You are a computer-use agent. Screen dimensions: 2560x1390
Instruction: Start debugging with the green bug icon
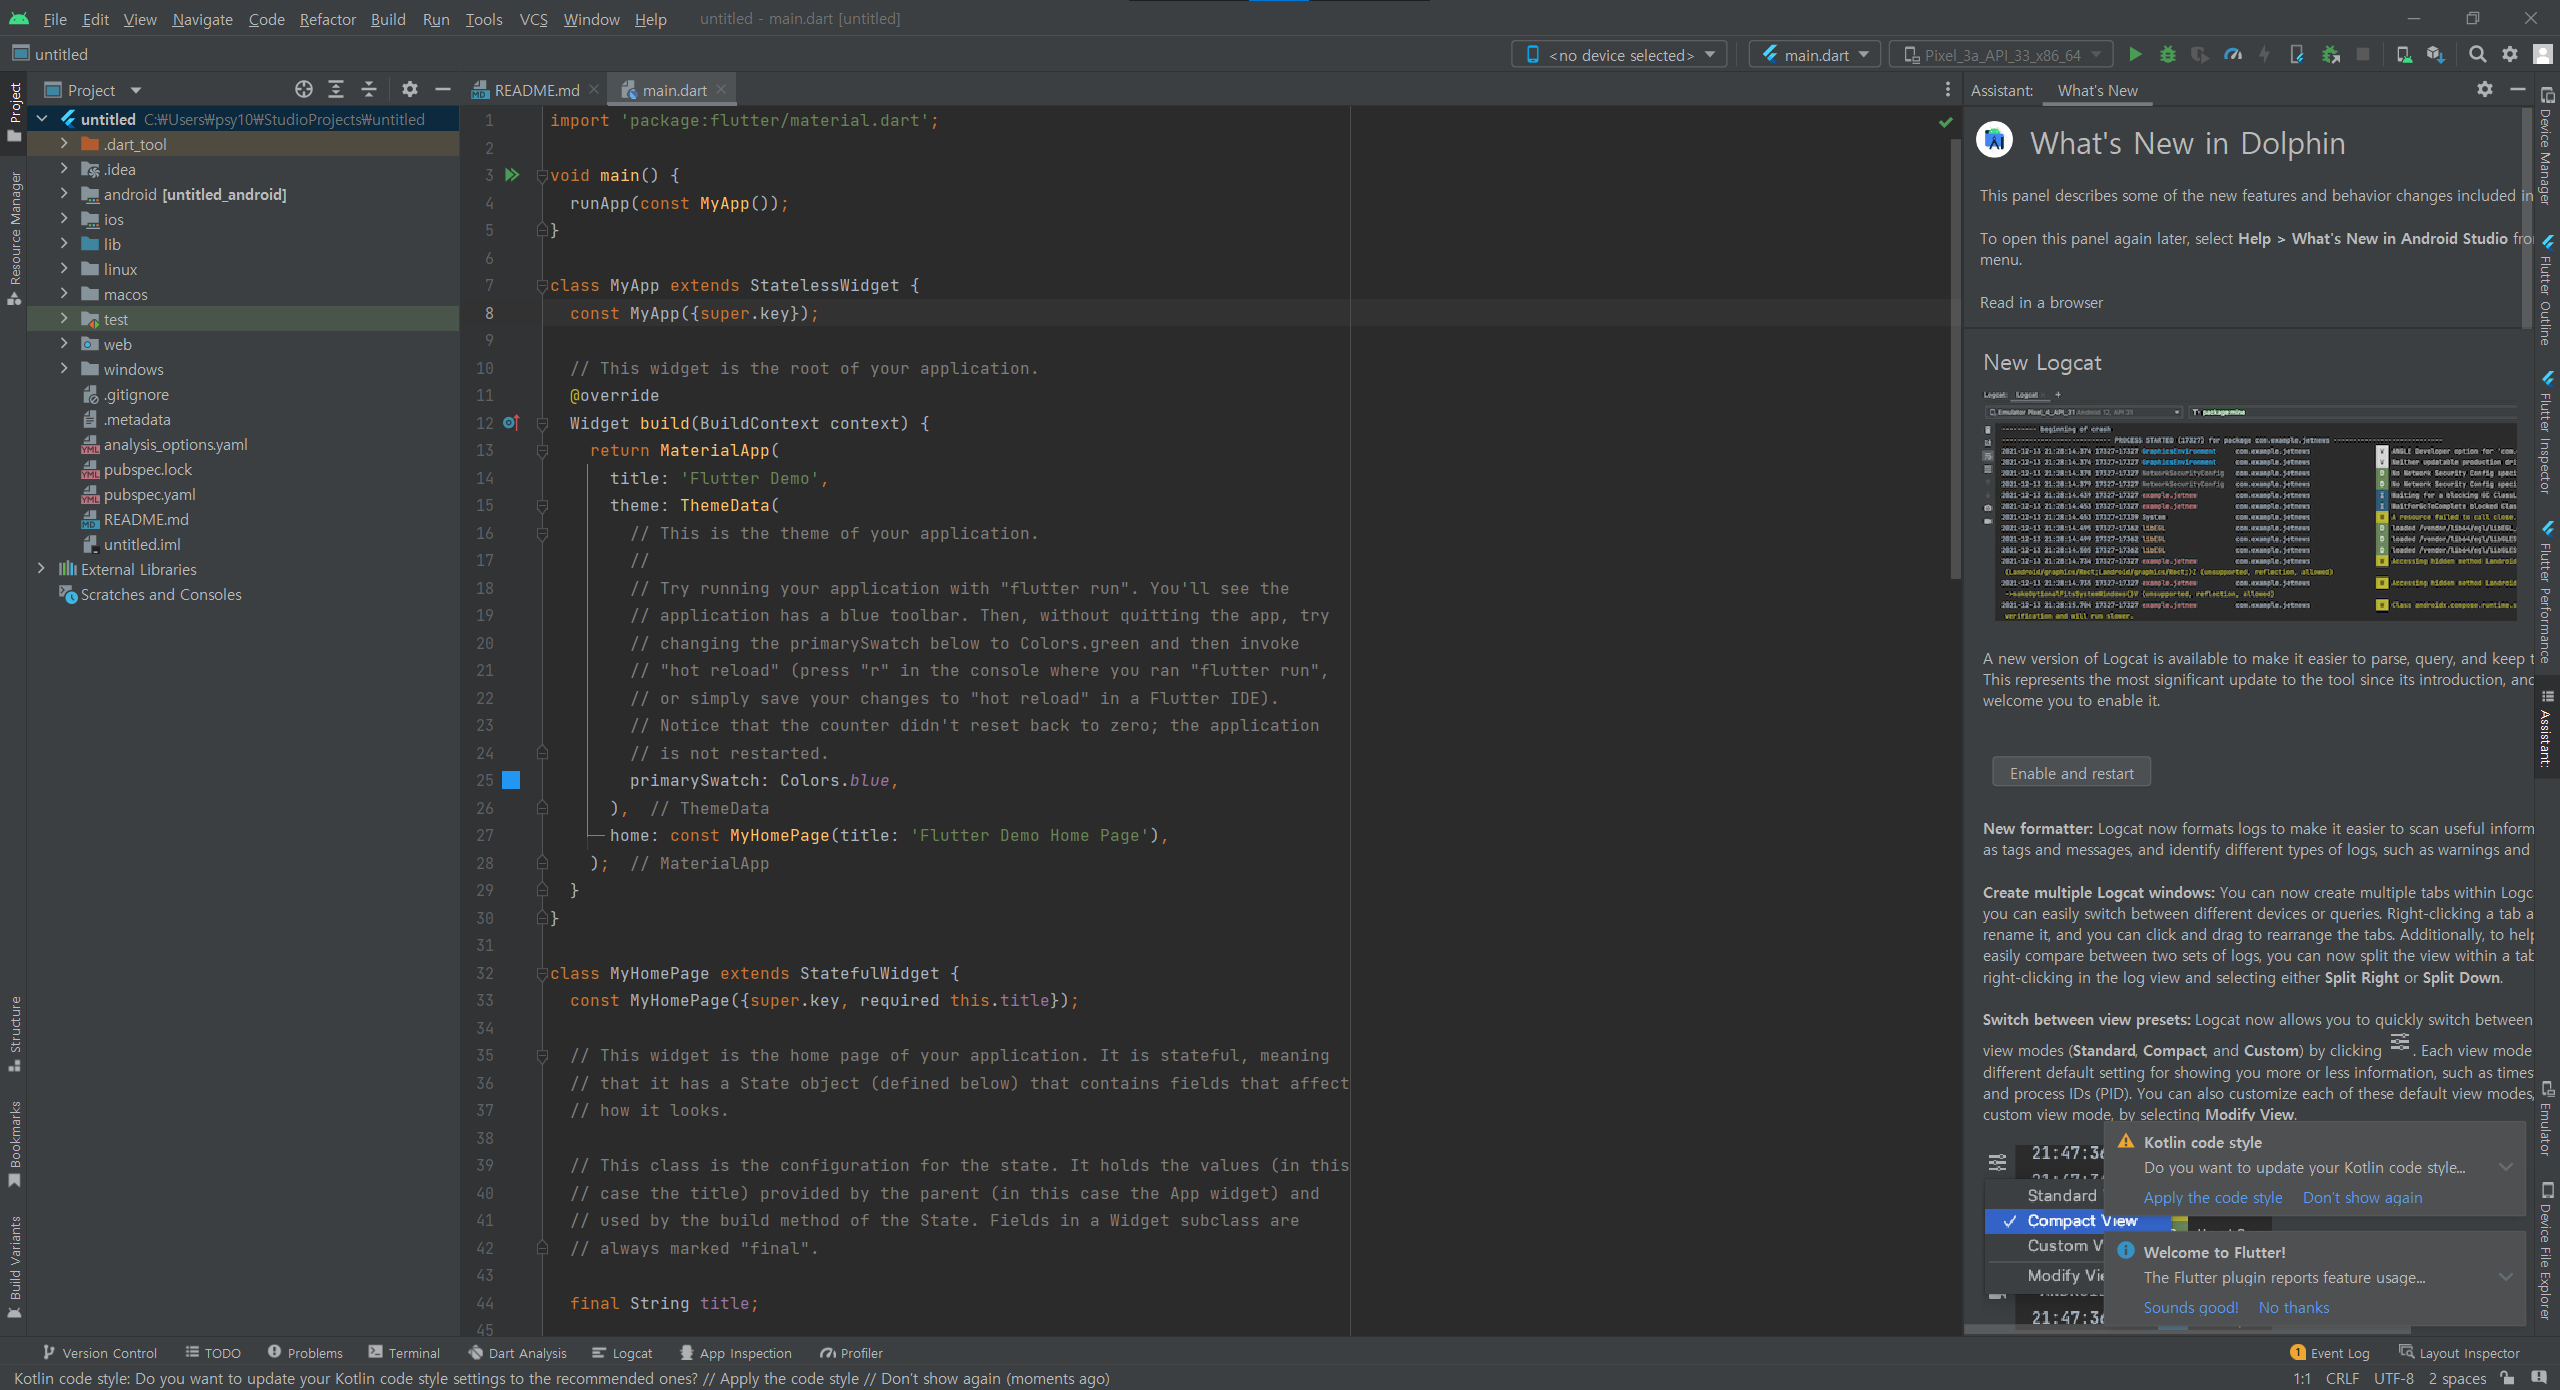coord(2167,55)
